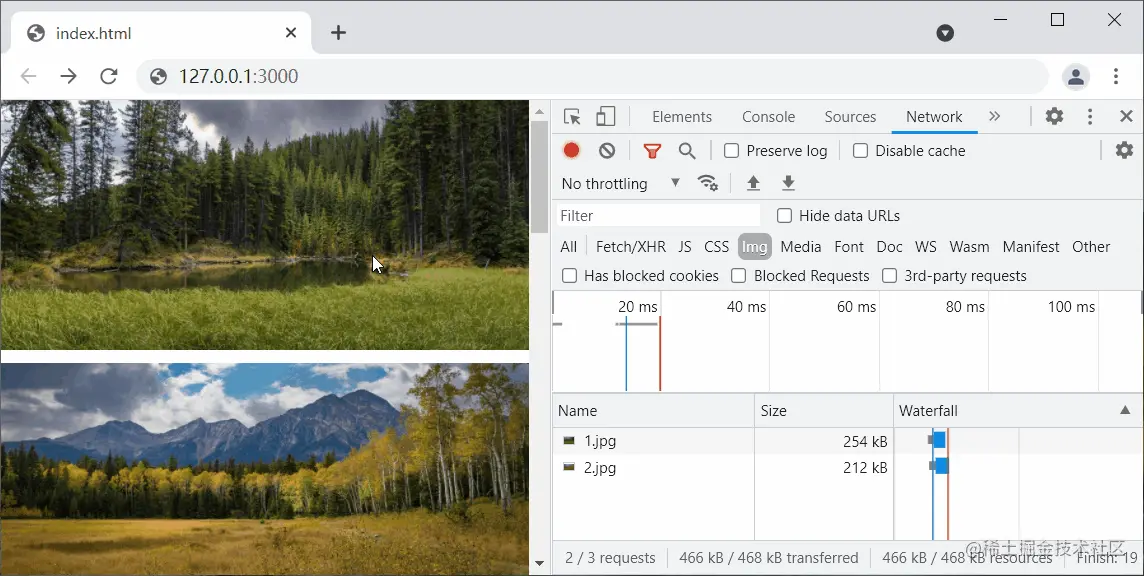1144x576 pixels.
Task: Filter requests by Wasm
Action: pos(969,247)
